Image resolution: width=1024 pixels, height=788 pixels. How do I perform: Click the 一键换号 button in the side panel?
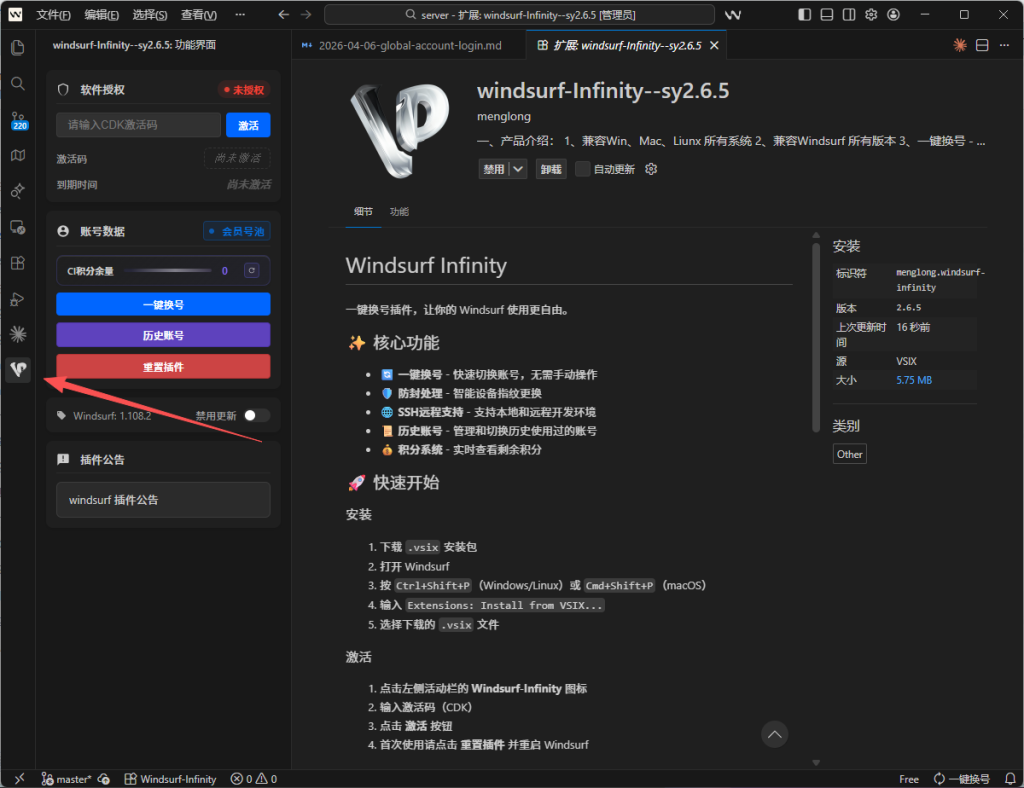tap(163, 305)
